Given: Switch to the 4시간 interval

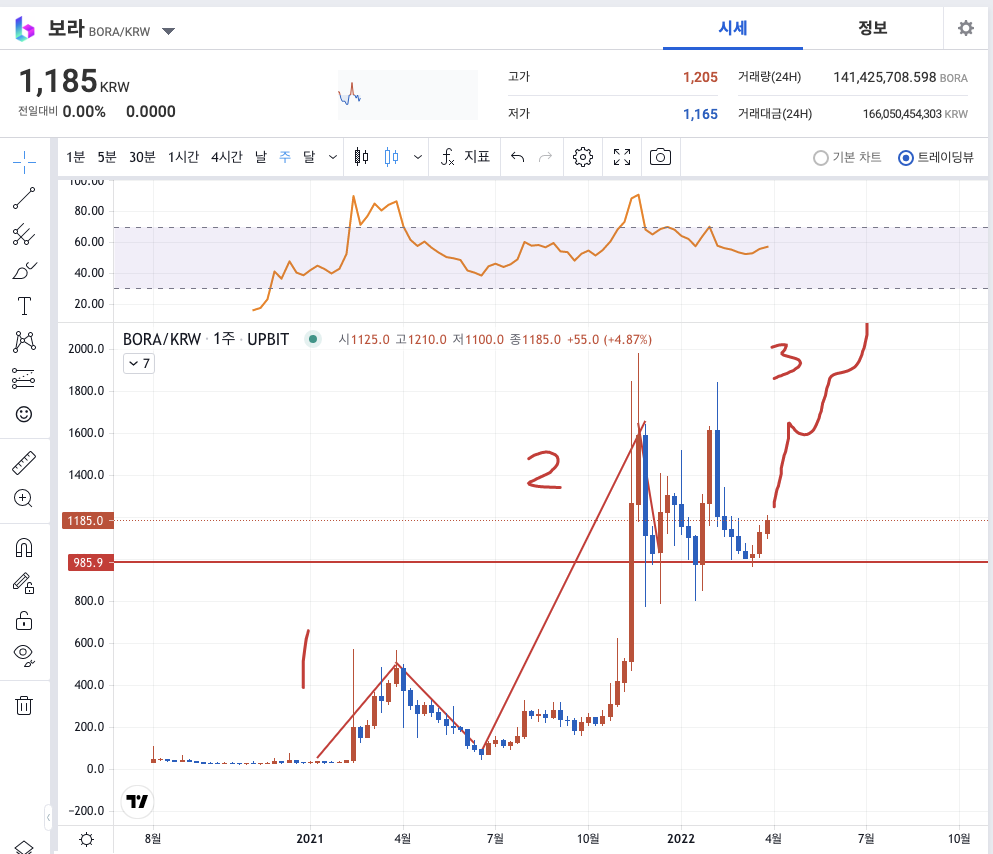Looking at the screenshot, I should coord(227,157).
